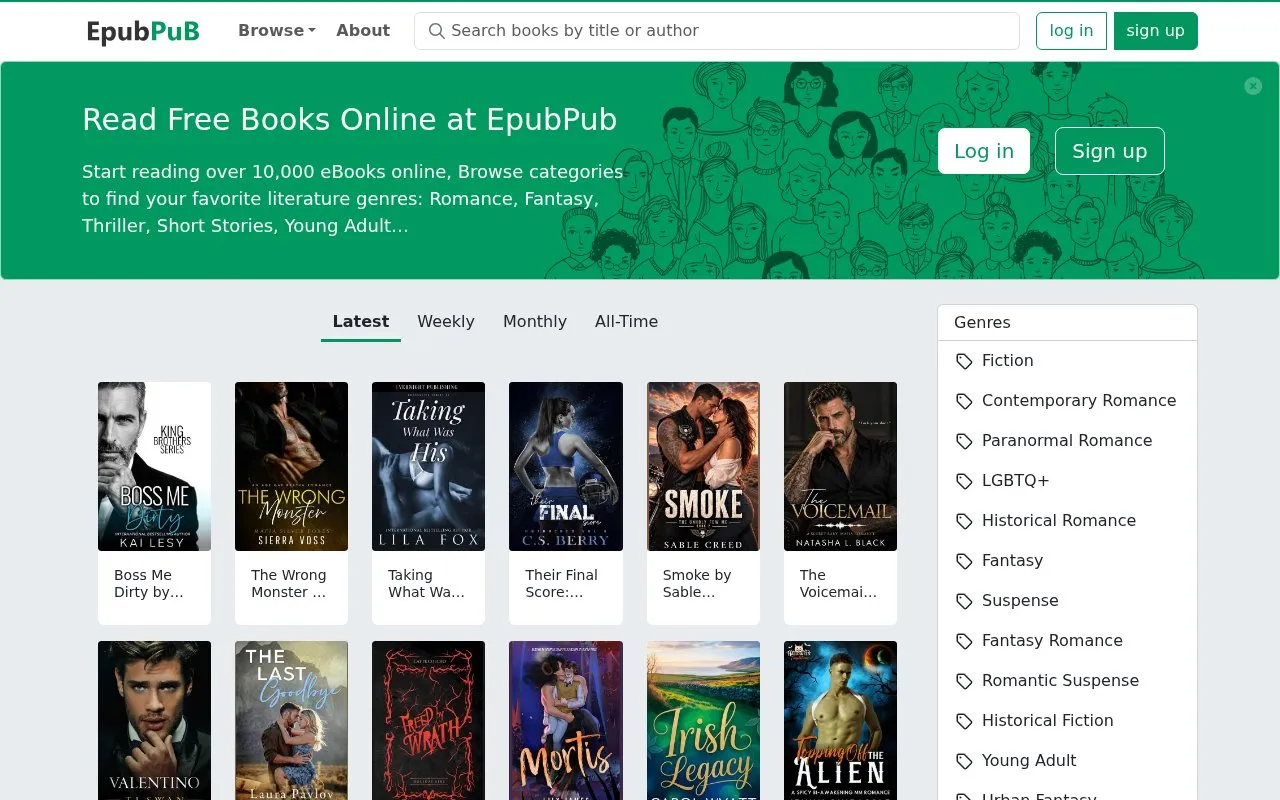Click tag icon beside Fantasy Romance
1280x800 pixels.
coord(964,641)
